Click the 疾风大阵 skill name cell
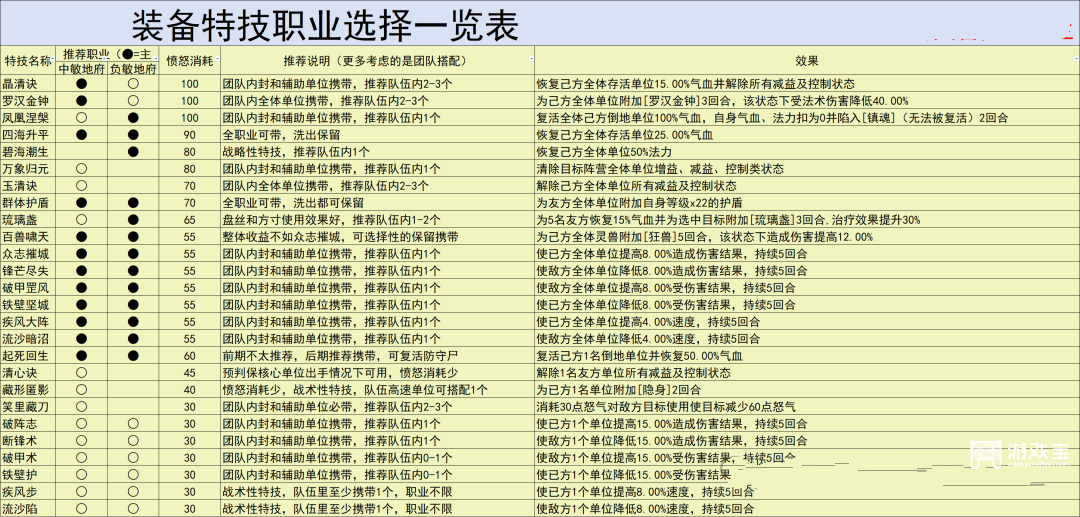1080x517 pixels. click(x=28, y=321)
